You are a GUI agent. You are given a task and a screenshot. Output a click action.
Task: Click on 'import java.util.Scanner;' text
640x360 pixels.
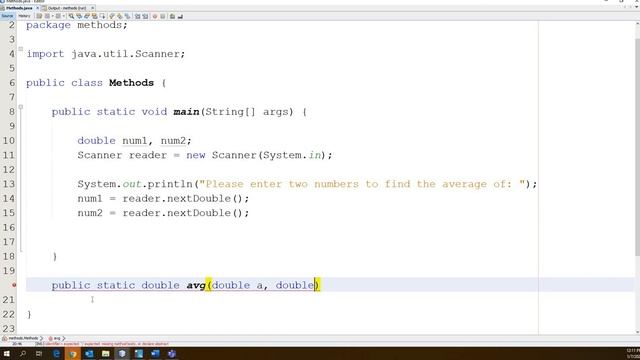106,54
